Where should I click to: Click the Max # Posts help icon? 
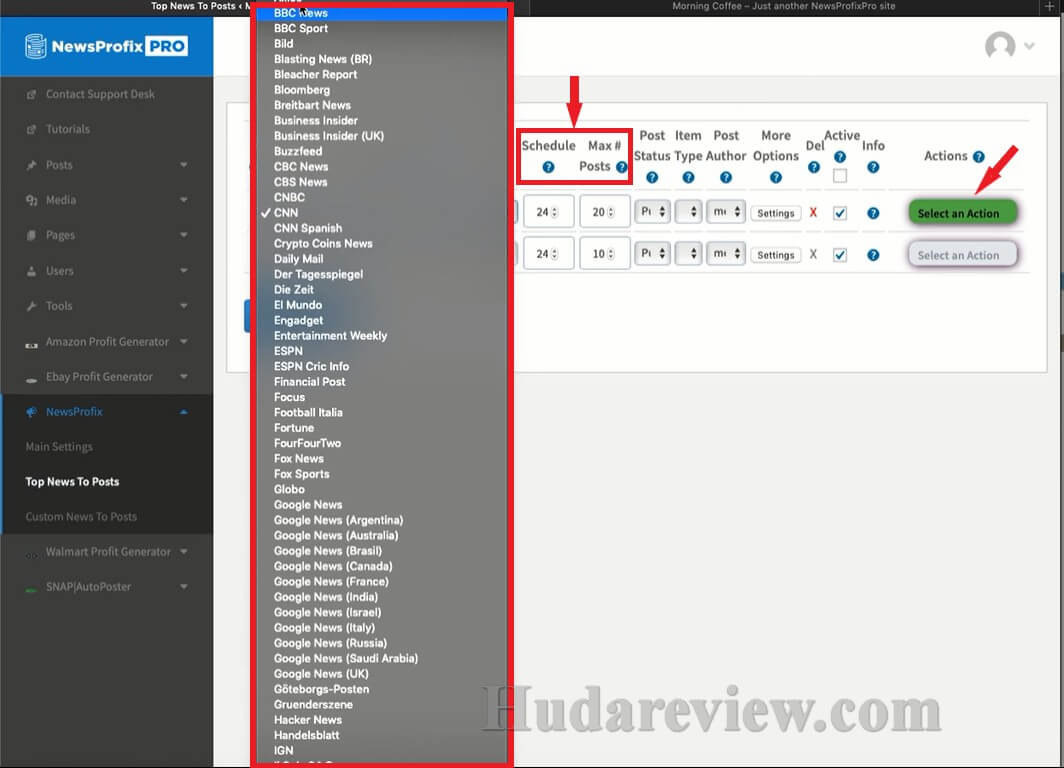click(x=621, y=167)
